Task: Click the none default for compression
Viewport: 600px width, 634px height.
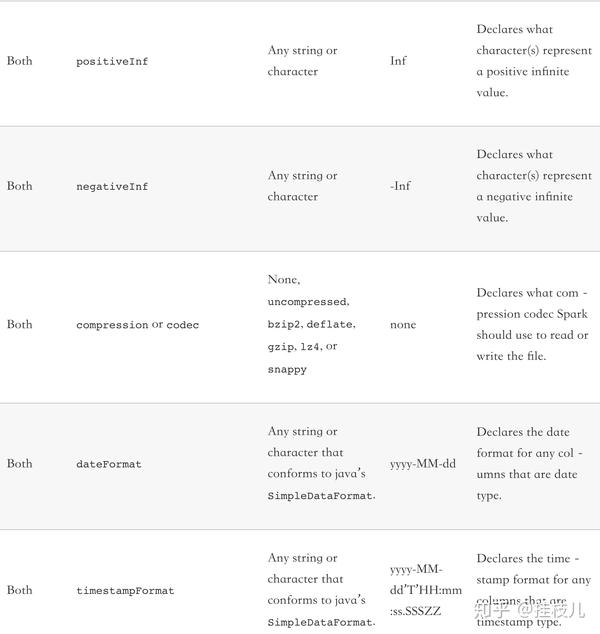Action: (403, 324)
